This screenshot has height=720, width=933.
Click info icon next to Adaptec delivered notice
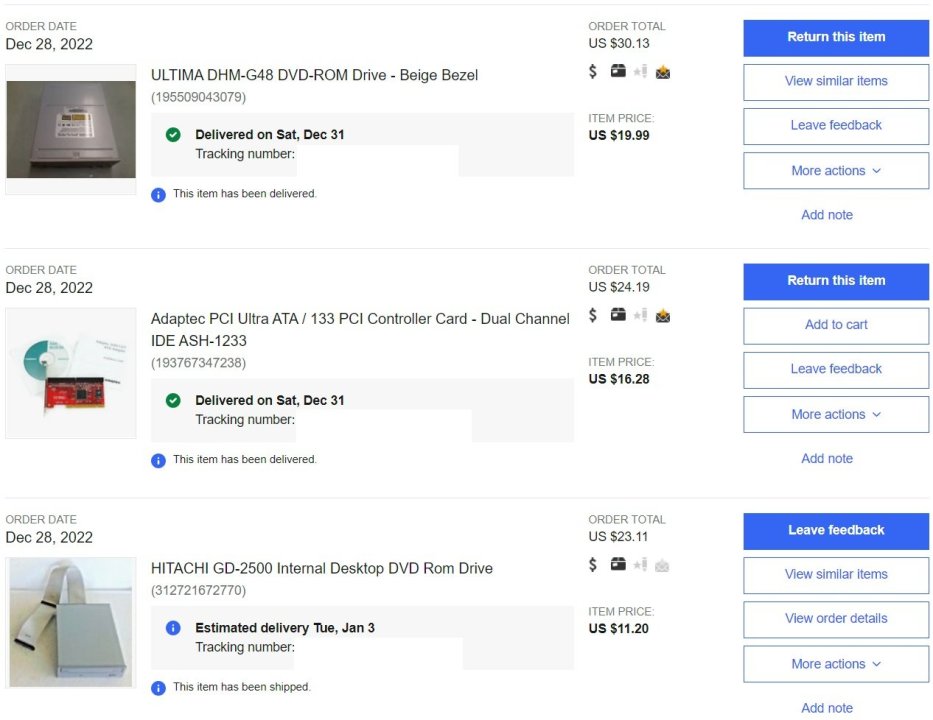tap(158, 460)
